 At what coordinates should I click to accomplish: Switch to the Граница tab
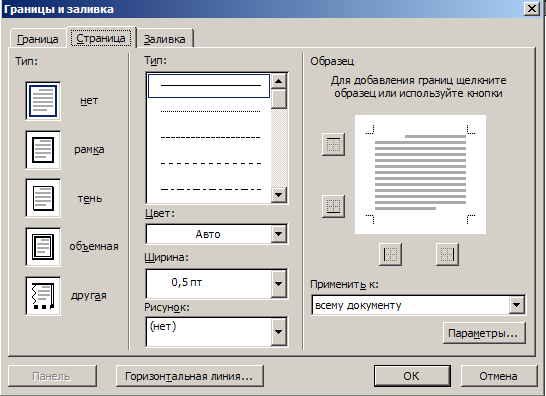click(38, 39)
